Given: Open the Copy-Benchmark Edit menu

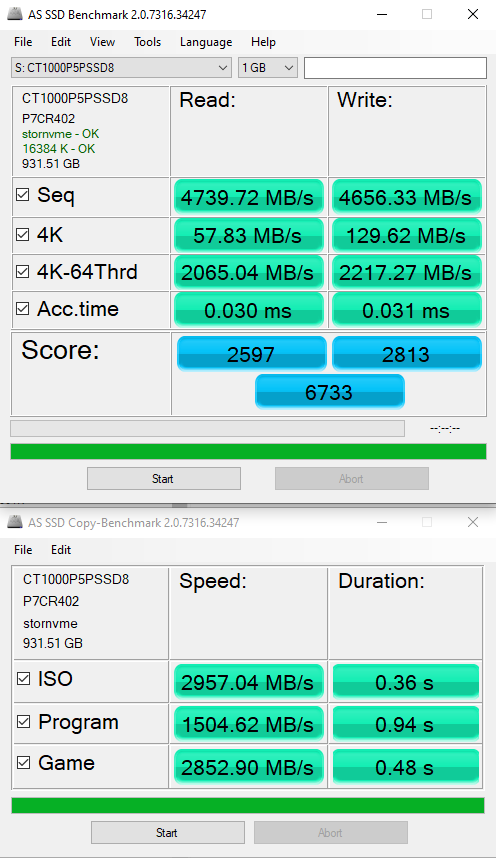Looking at the screenshot, I should tap(61, 549).
